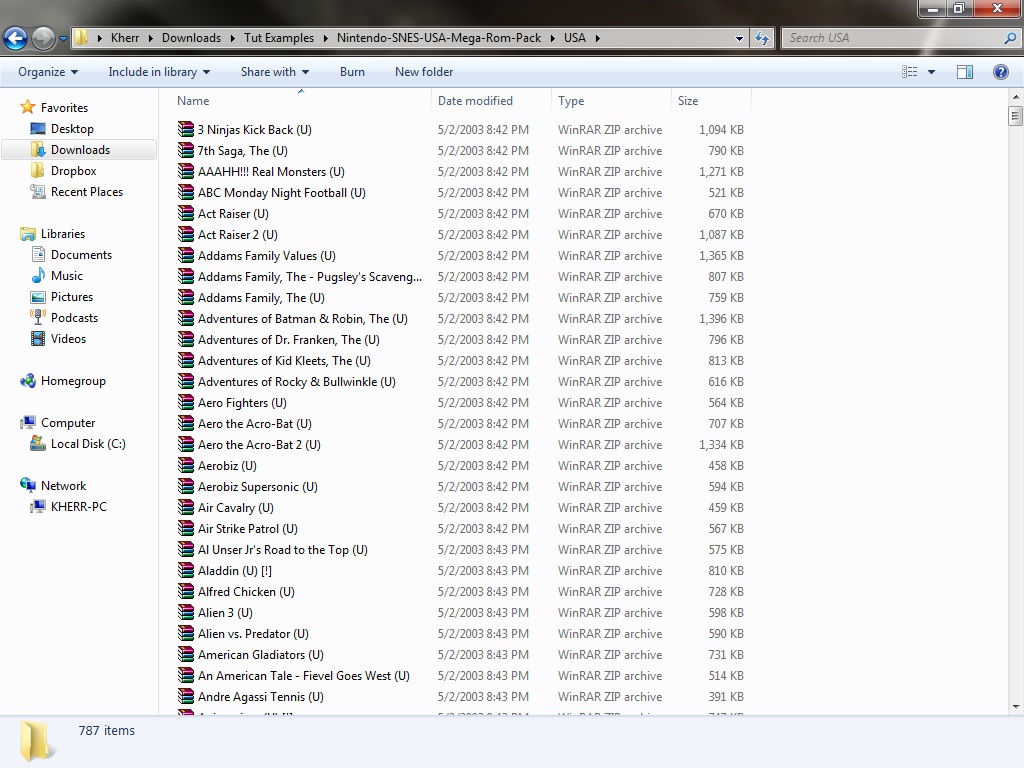The height and width of the screenshot is (768, 1024).
Task: Select the KHERR-PC network computer
Action: point(78,507)
